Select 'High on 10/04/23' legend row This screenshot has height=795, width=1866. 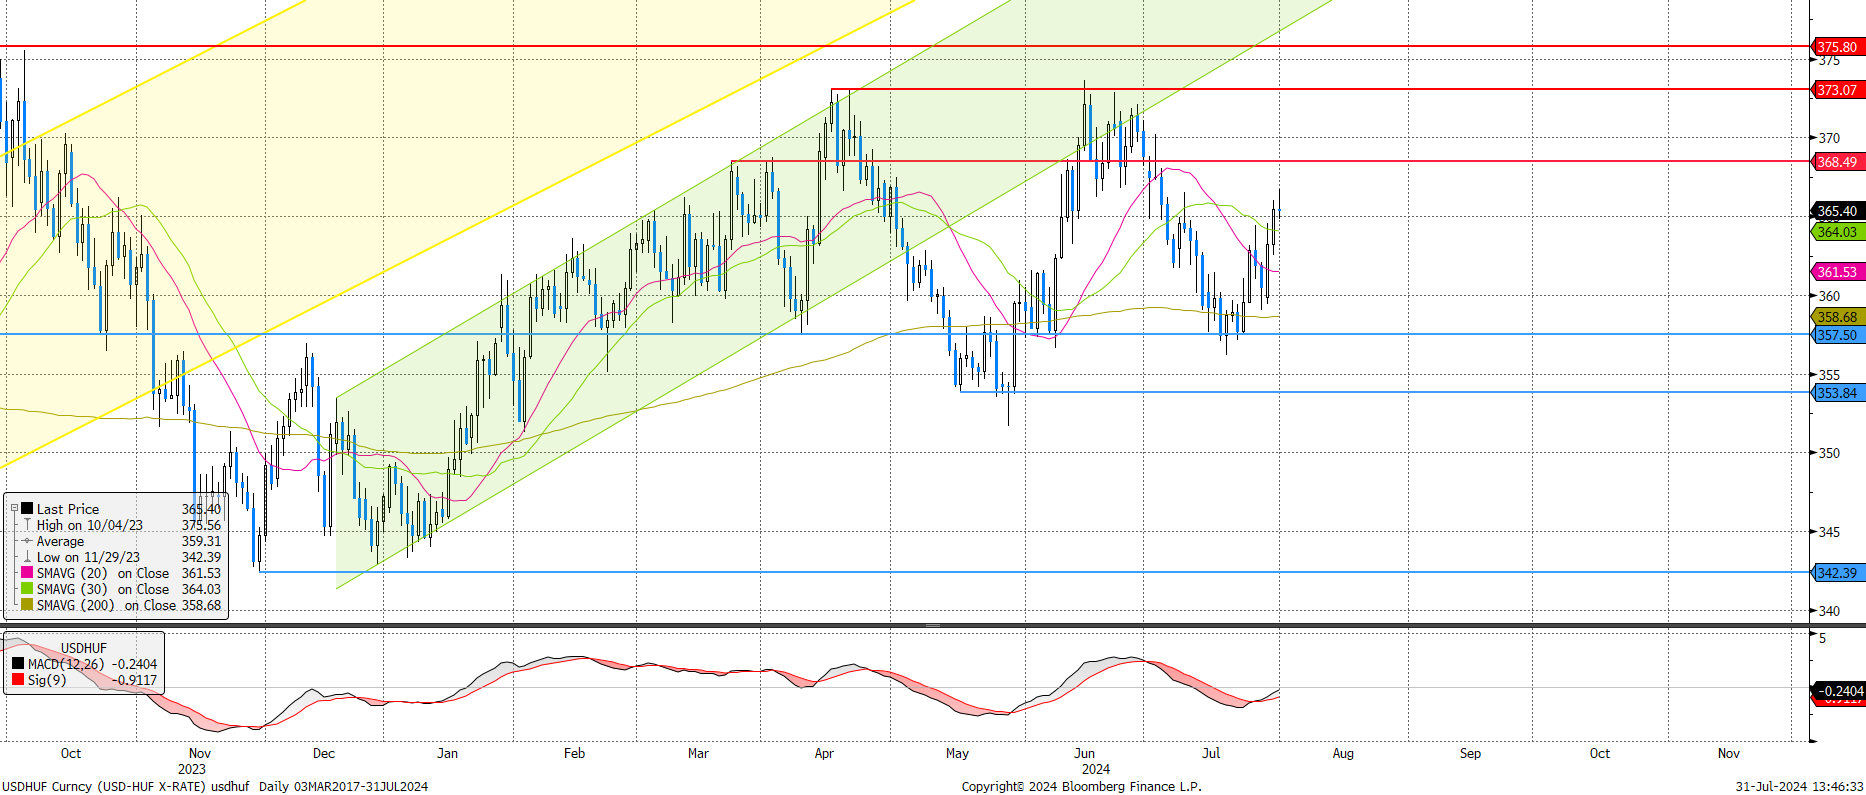pos(90,525)
